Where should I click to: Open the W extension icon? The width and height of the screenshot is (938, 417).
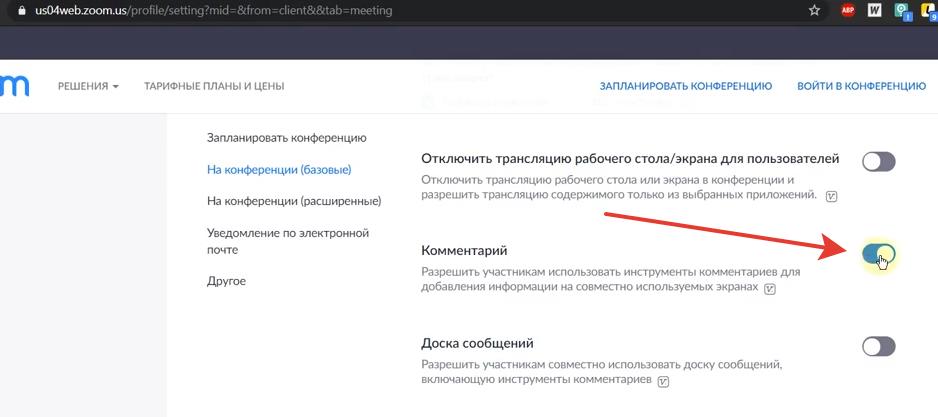[x=875, y=11]
